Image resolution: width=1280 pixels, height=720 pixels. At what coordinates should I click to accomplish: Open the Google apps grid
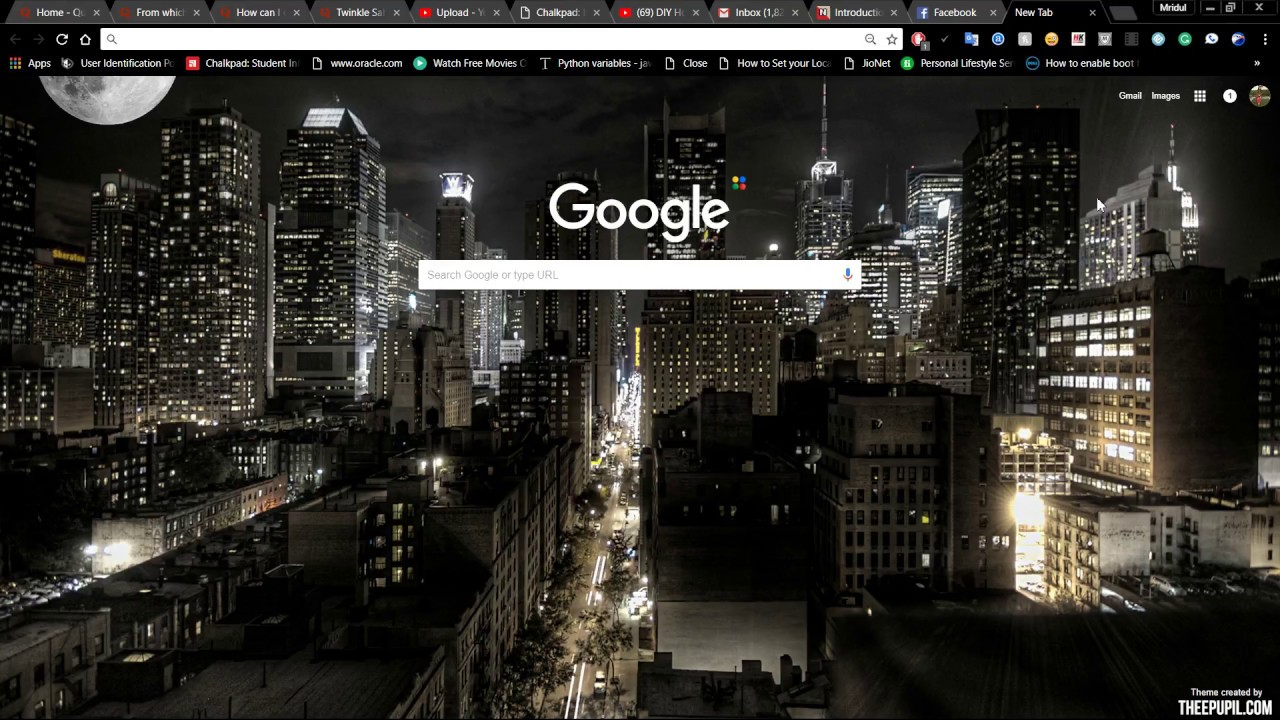[1200, 96]
